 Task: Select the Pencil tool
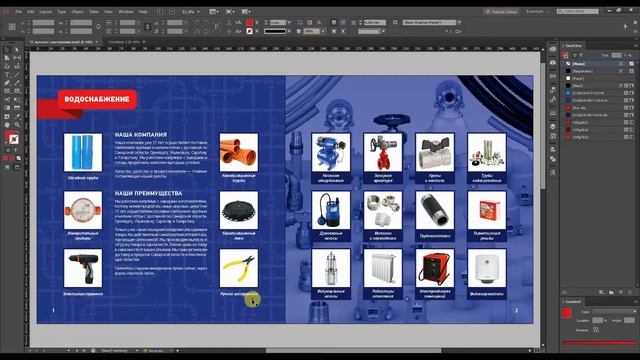click(x=17, y=83)
